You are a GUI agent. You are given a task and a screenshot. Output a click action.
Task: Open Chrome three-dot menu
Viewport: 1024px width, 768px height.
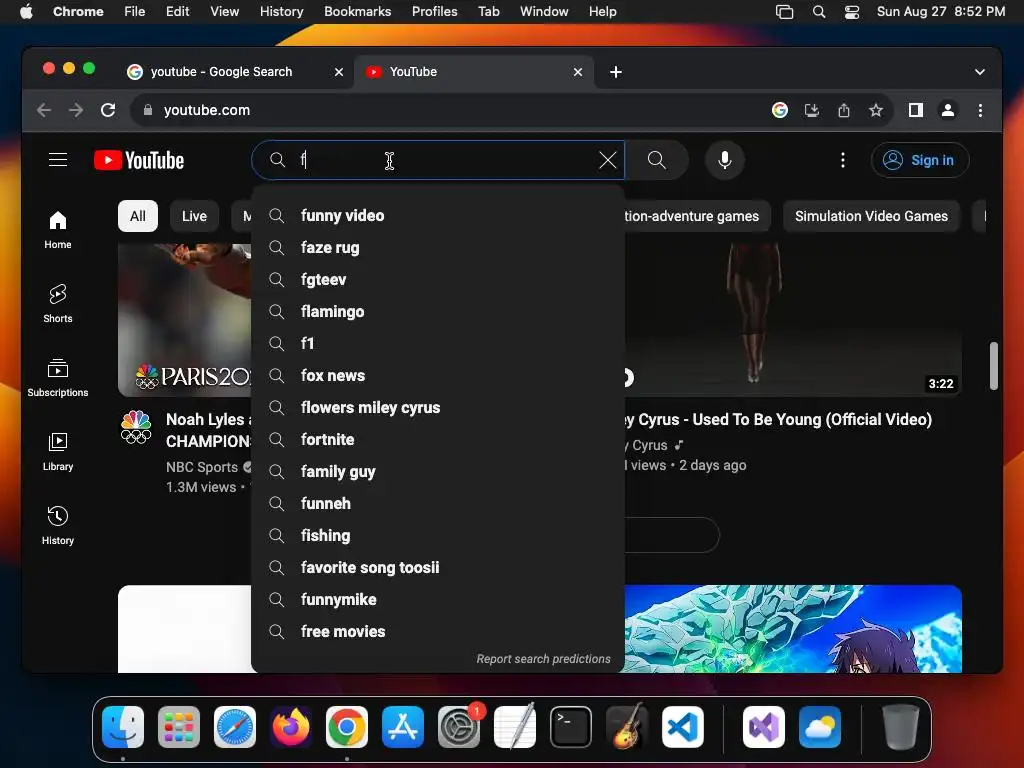(980, 110)
